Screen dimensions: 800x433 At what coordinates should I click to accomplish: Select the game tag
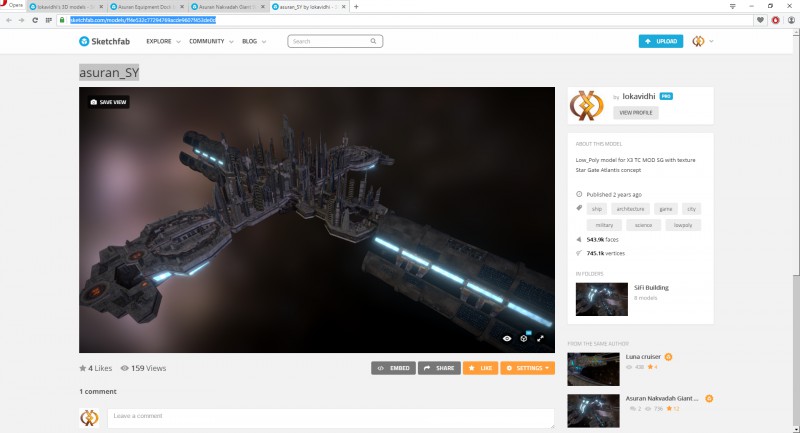(x=665, y=209)
